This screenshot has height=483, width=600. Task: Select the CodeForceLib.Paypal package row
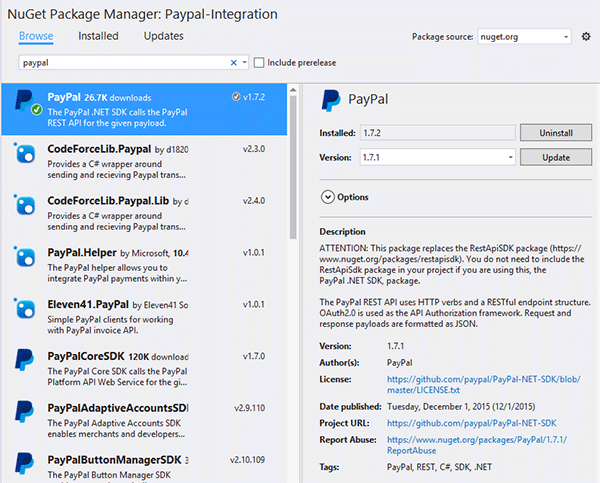pos(144,161)
